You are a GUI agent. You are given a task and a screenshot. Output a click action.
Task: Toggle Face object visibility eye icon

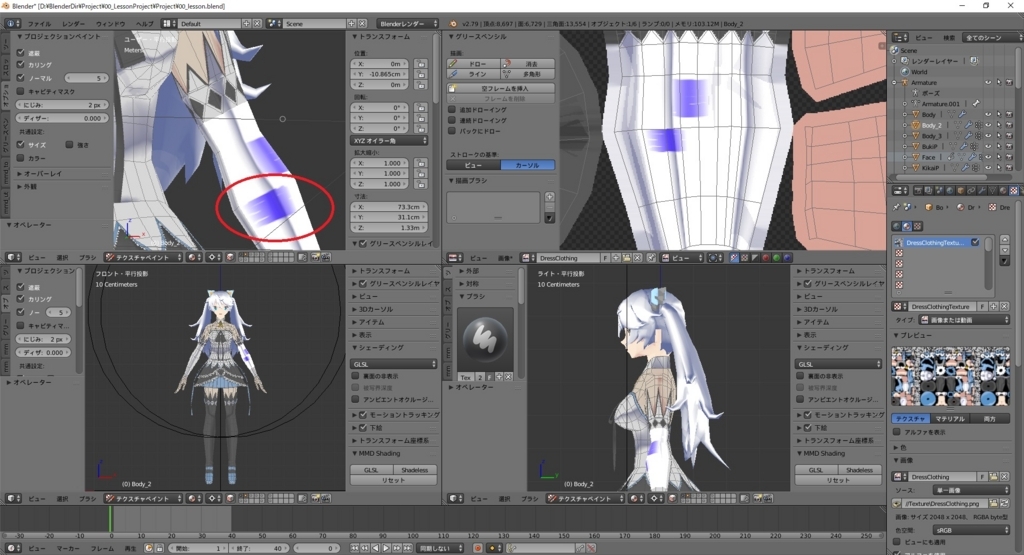click(988, 157)
